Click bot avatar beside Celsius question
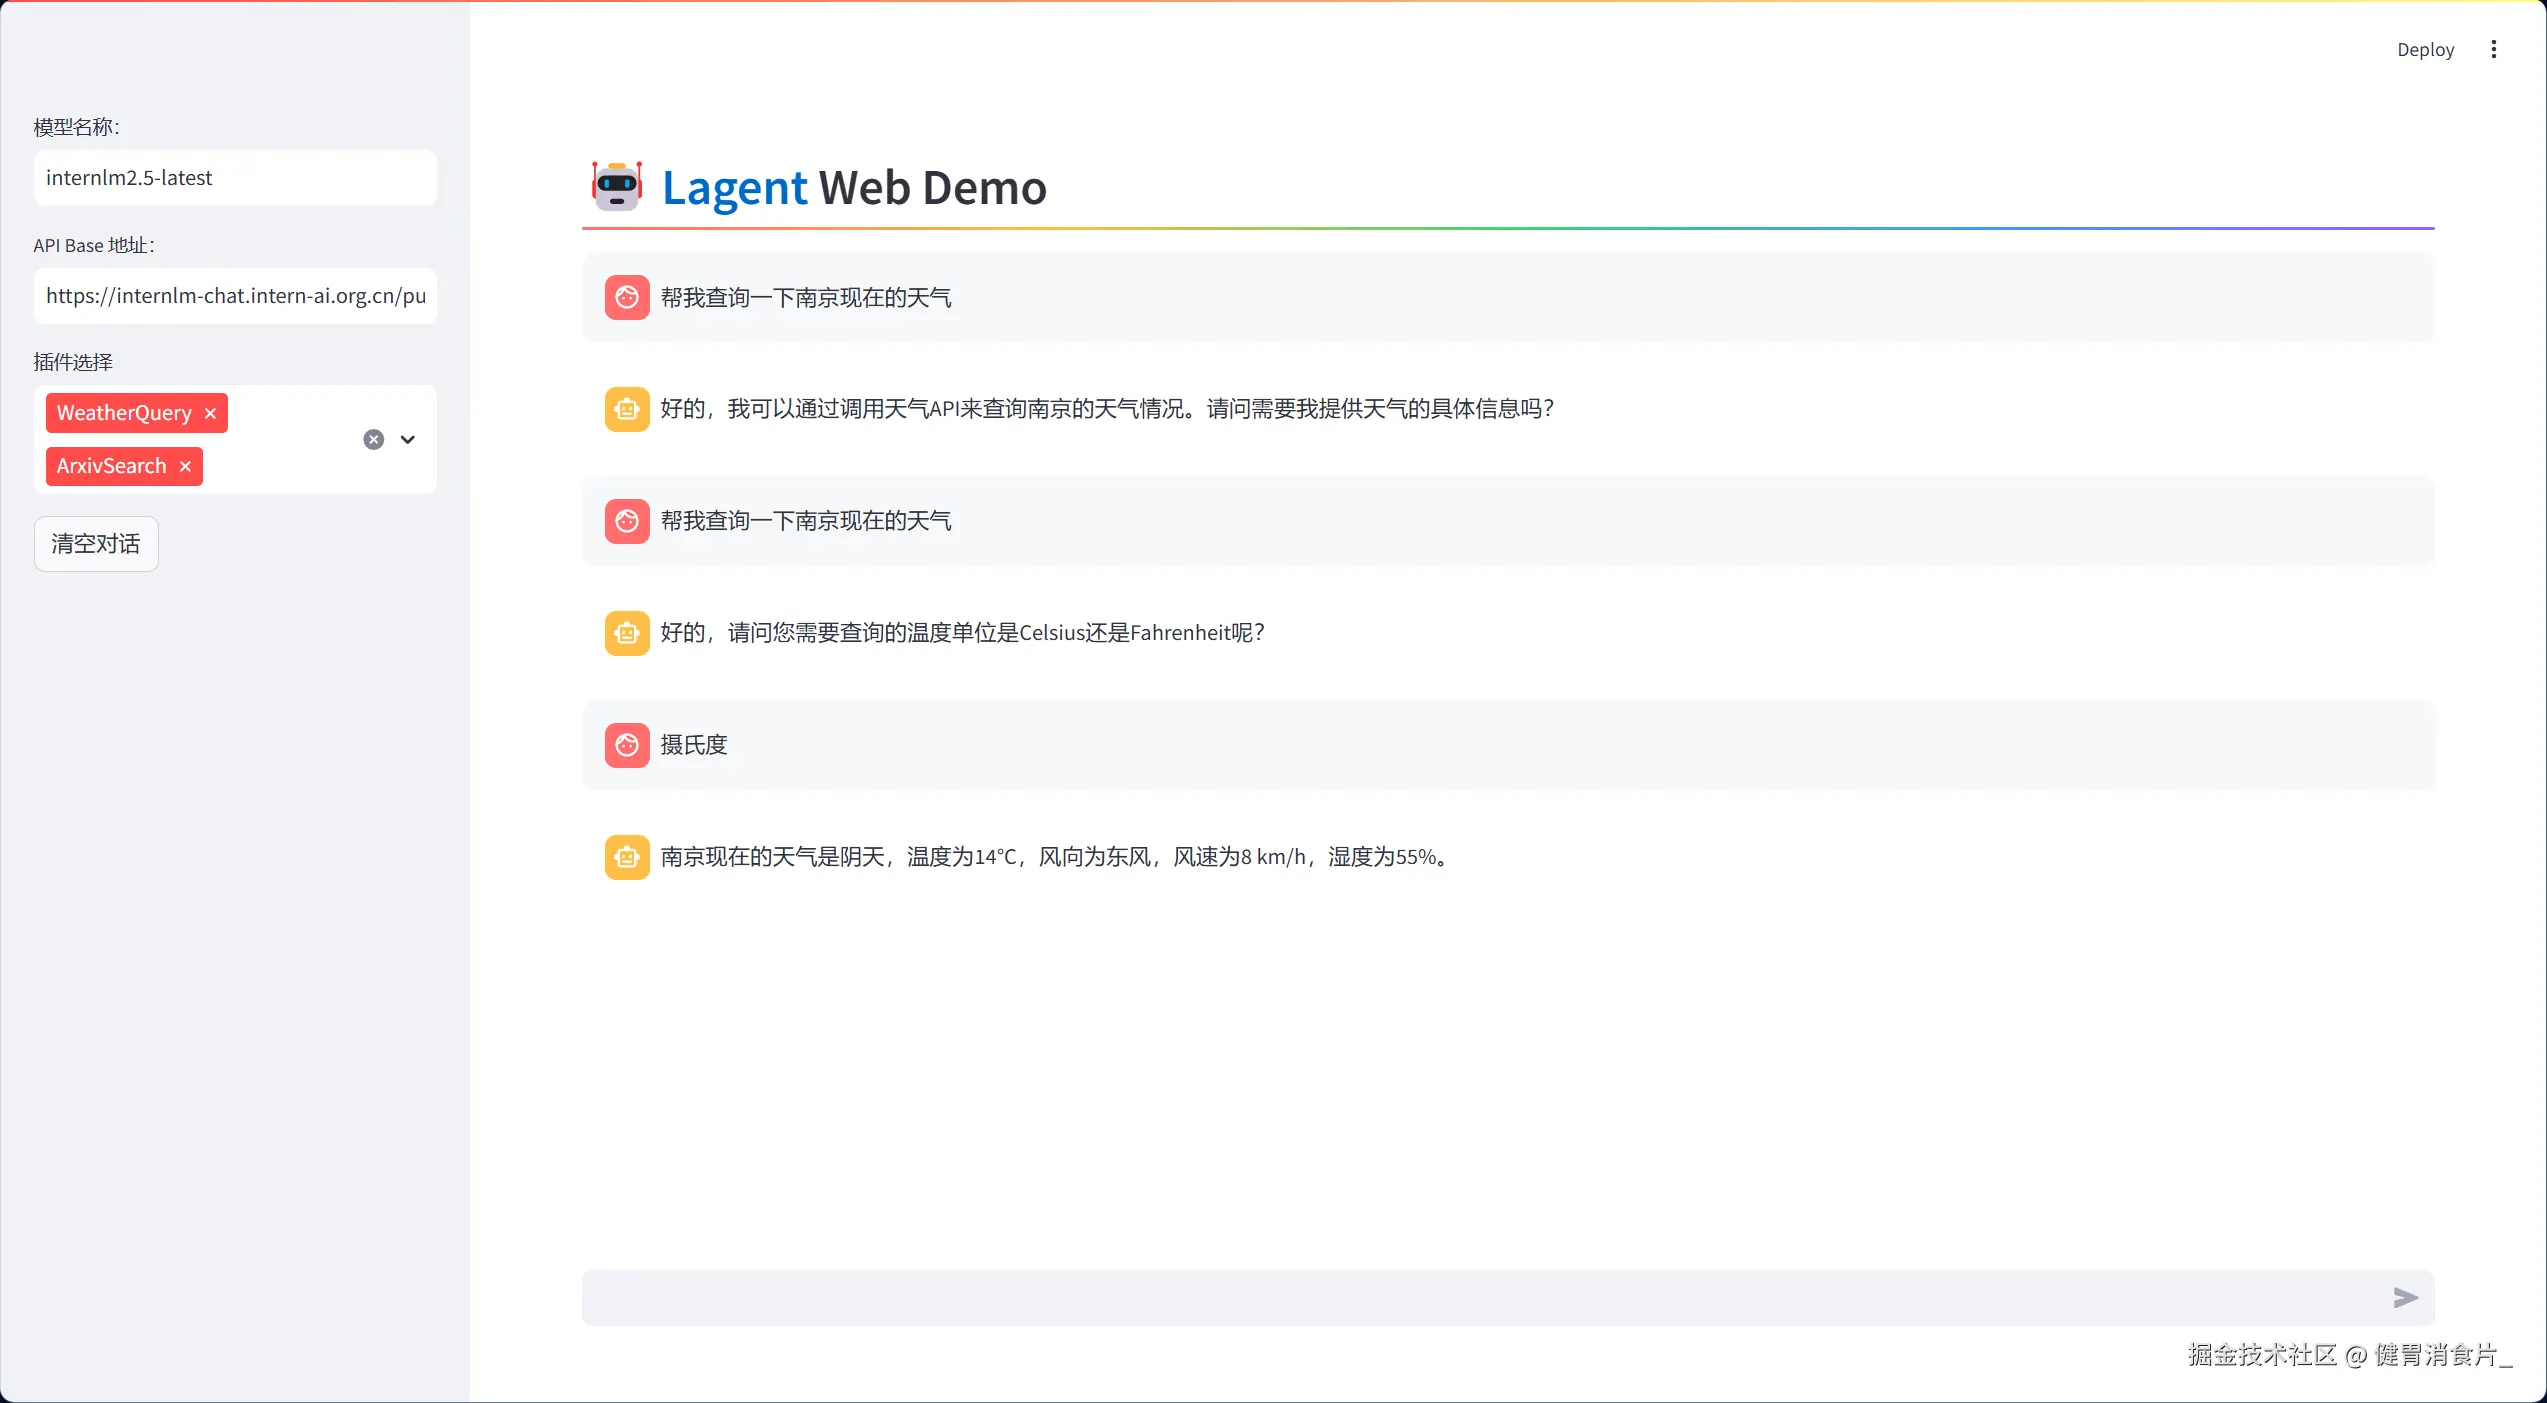The image size is (2547, 1403). pyautogui.click(x=627, y=633)
